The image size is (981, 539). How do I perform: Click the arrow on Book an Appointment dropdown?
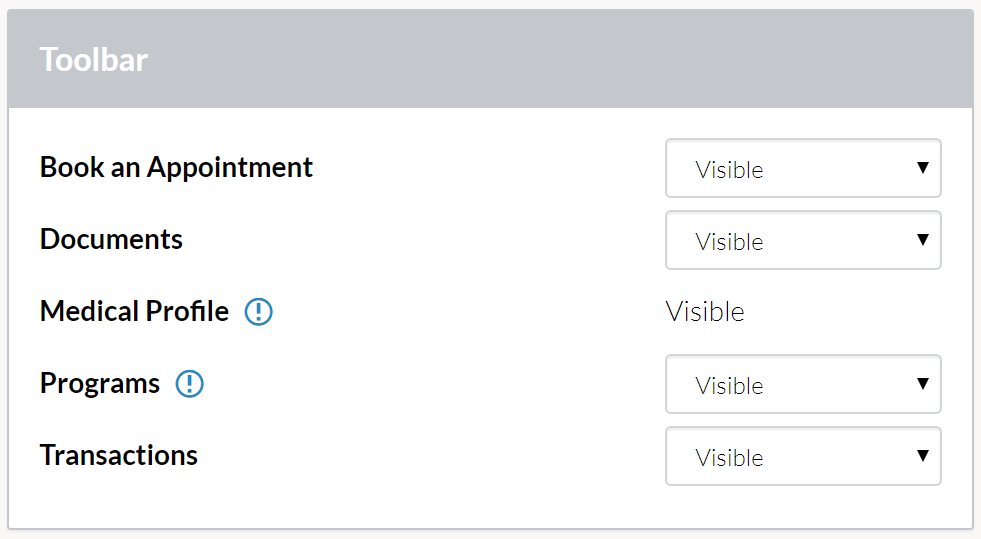(x=922, y=168)
